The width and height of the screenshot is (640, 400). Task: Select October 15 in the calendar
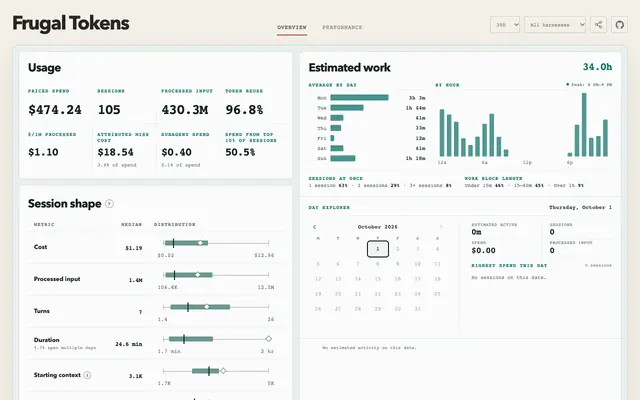point(378,279)
